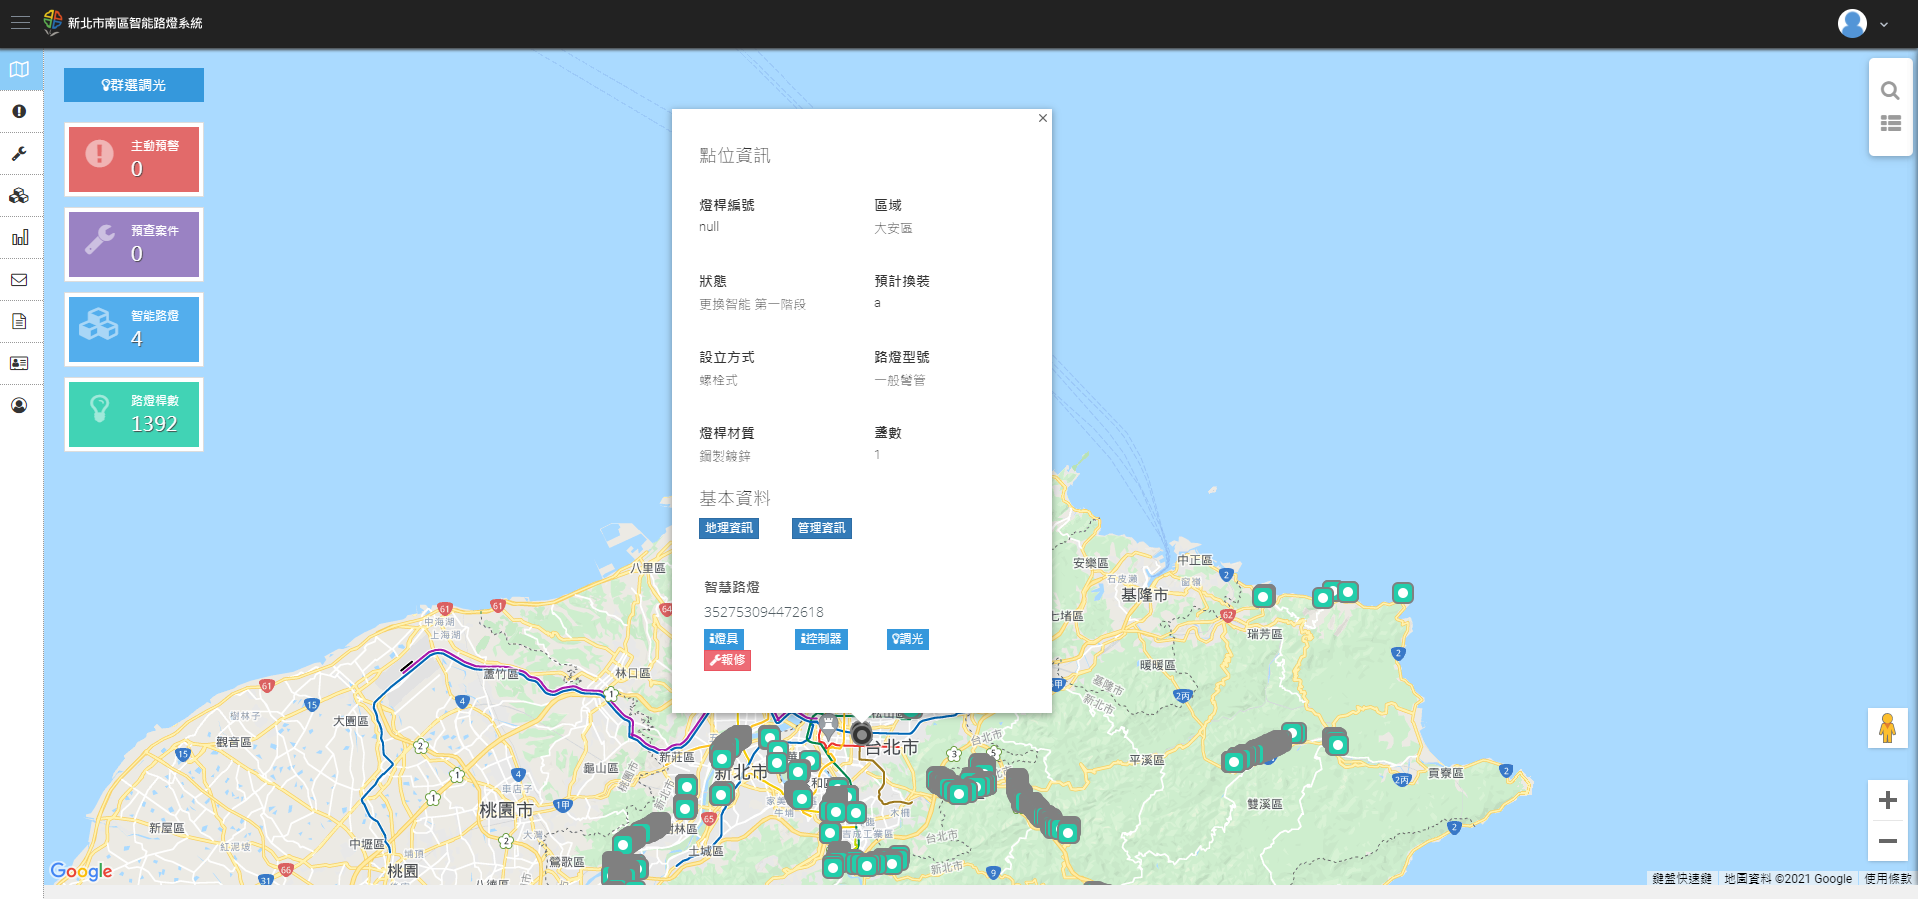The image size is (1918, 899).
Task: Open the 路燈桿數 1392 summary card
Action: 134,414
